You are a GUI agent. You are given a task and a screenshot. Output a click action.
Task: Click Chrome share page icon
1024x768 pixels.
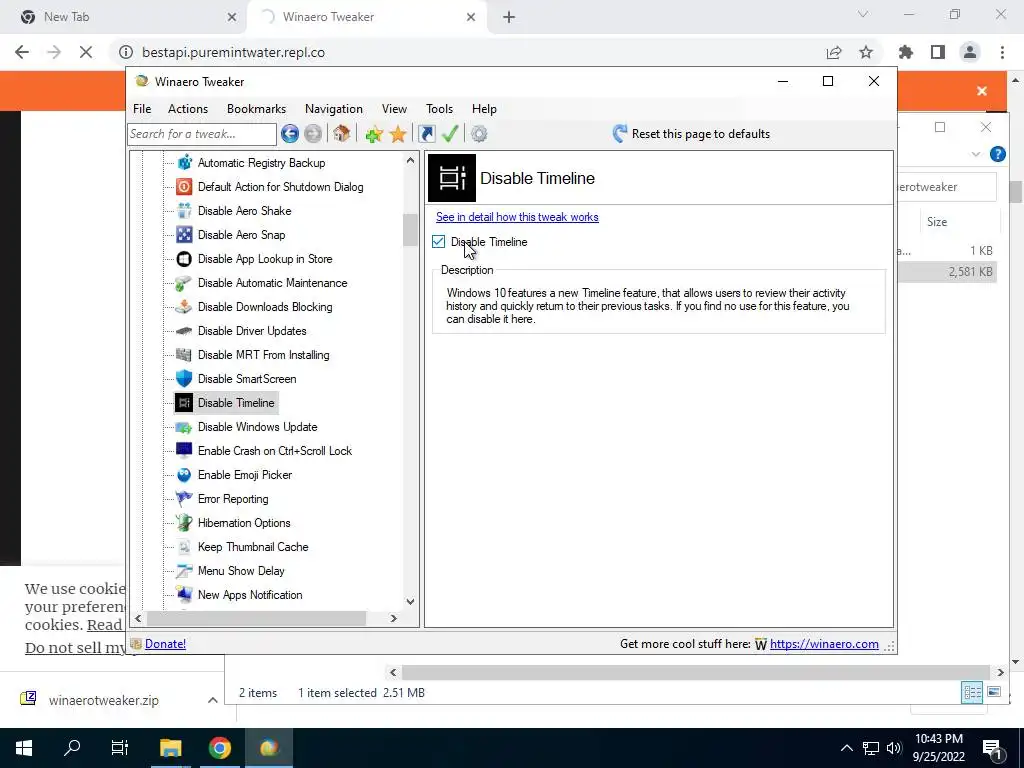coord(834,52)
